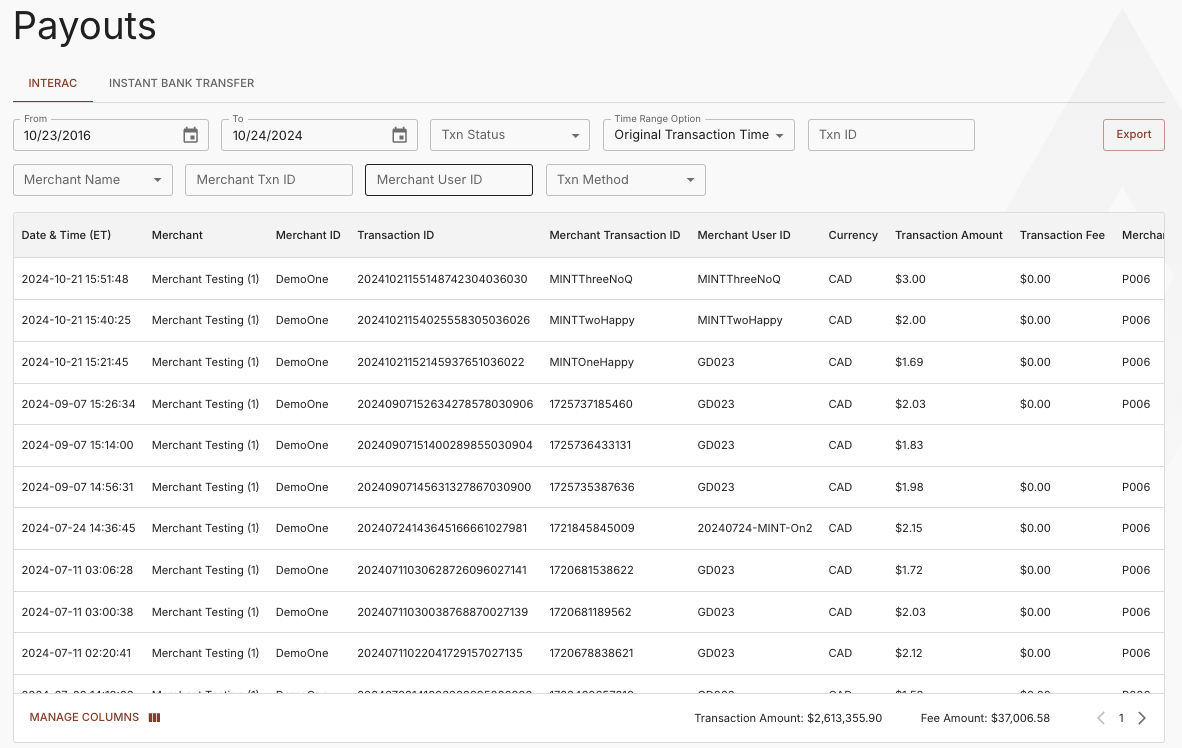Select the current page number 1

[1121, 717]
